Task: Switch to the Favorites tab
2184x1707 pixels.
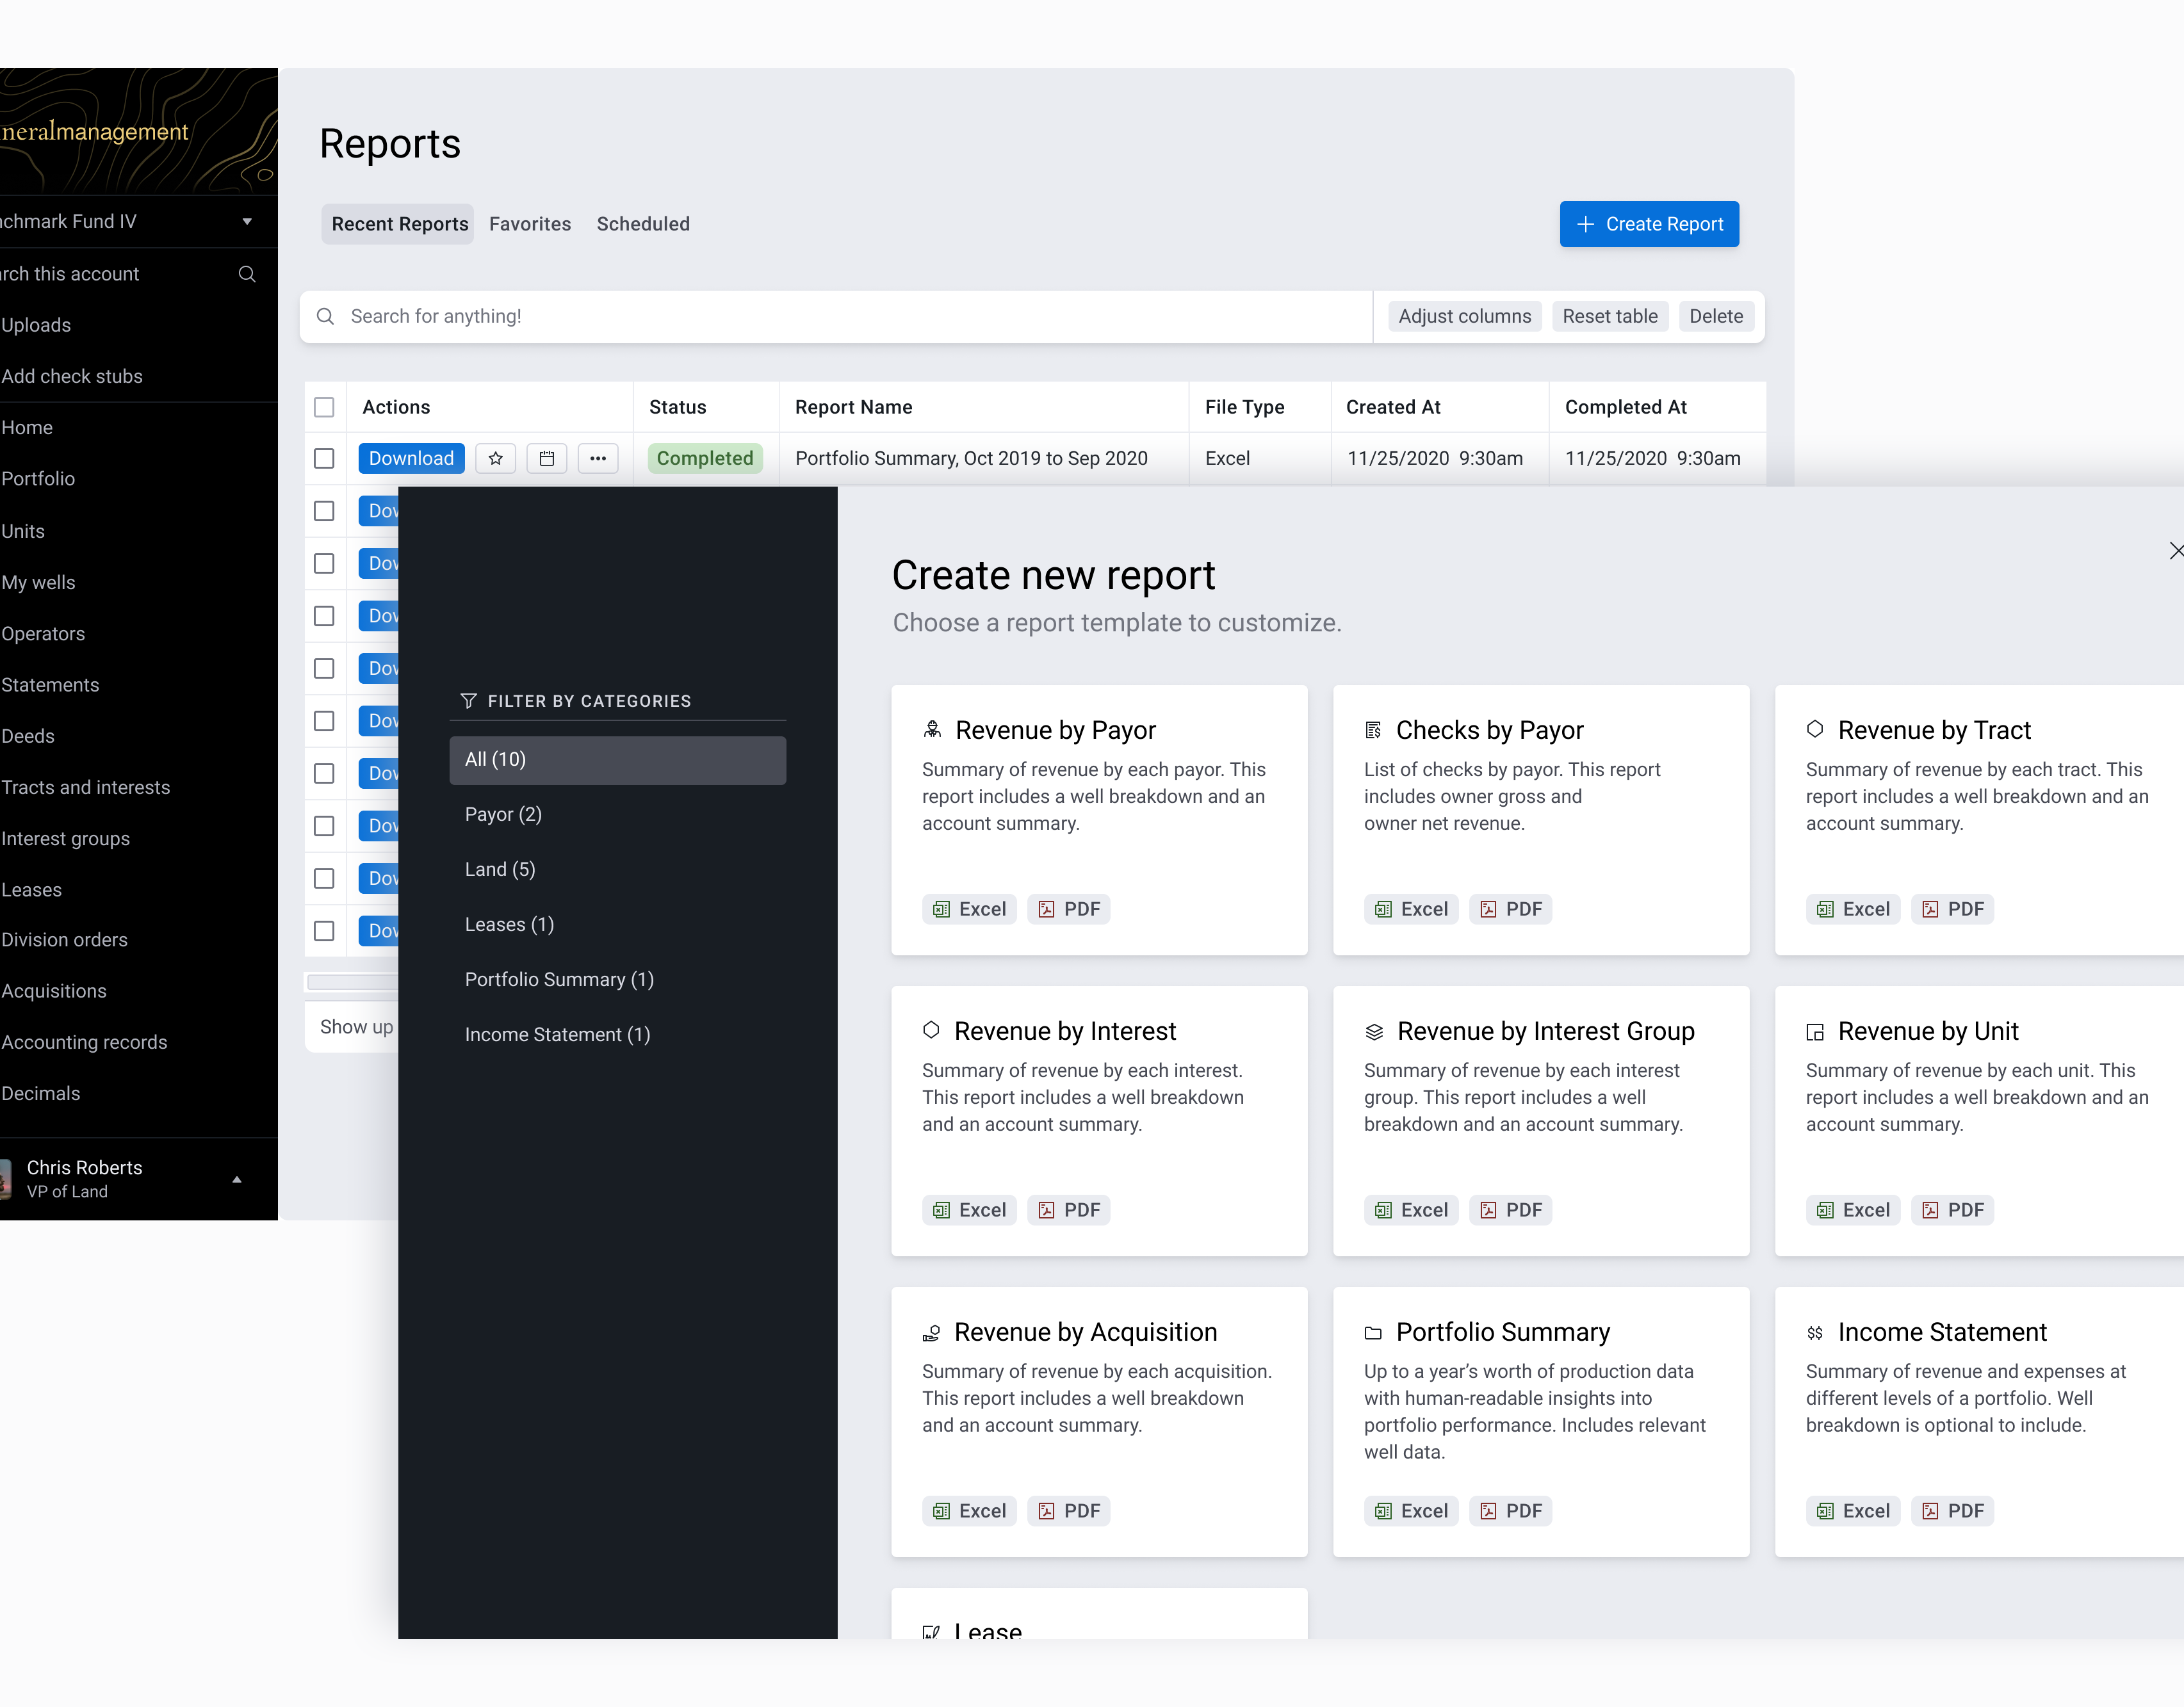Action: coord(530,224)
